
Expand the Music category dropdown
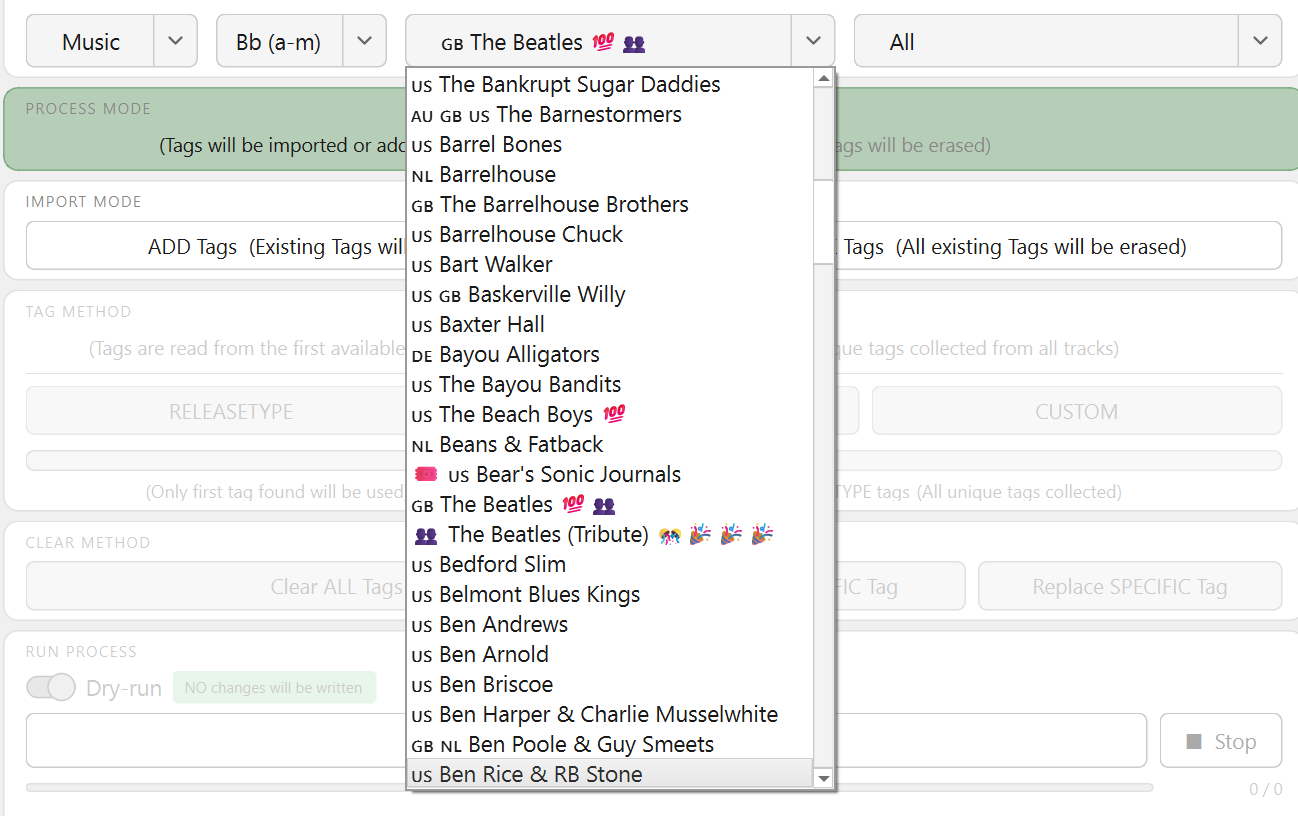[175, 41]
